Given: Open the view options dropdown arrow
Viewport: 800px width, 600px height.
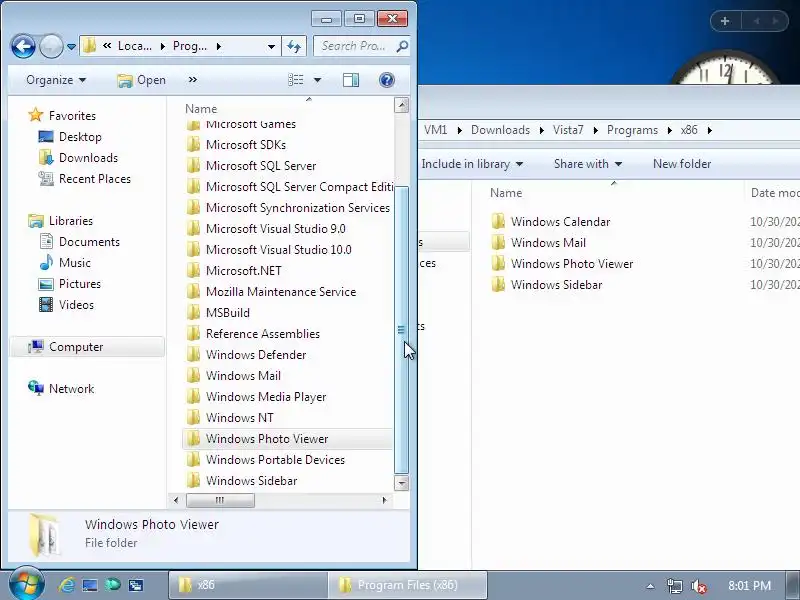Looking at the screenshot, I should (317, 80).
